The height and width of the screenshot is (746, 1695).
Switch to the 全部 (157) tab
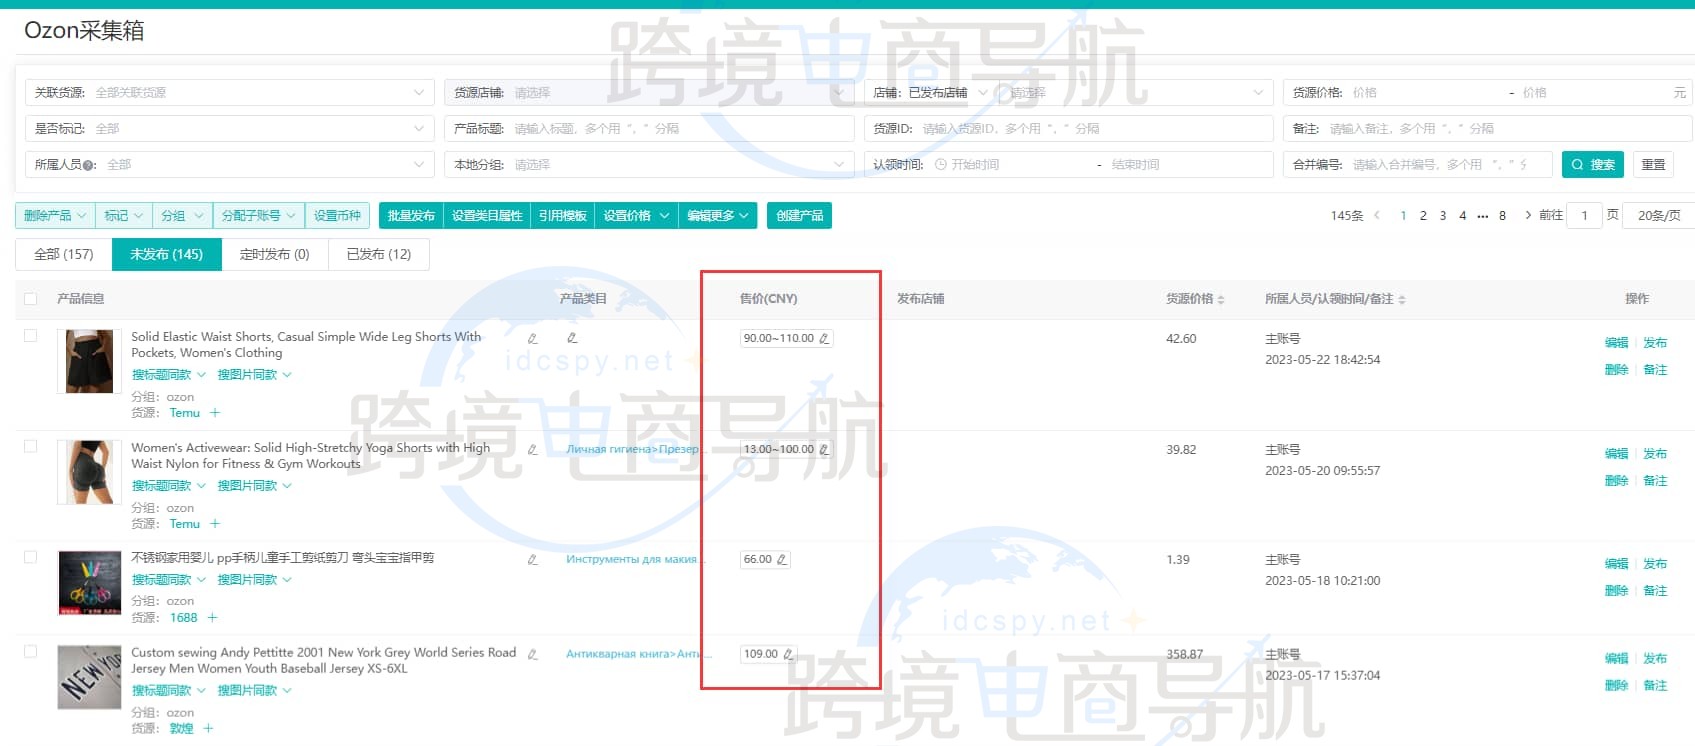pyautogui.click(x=64, y=254)
